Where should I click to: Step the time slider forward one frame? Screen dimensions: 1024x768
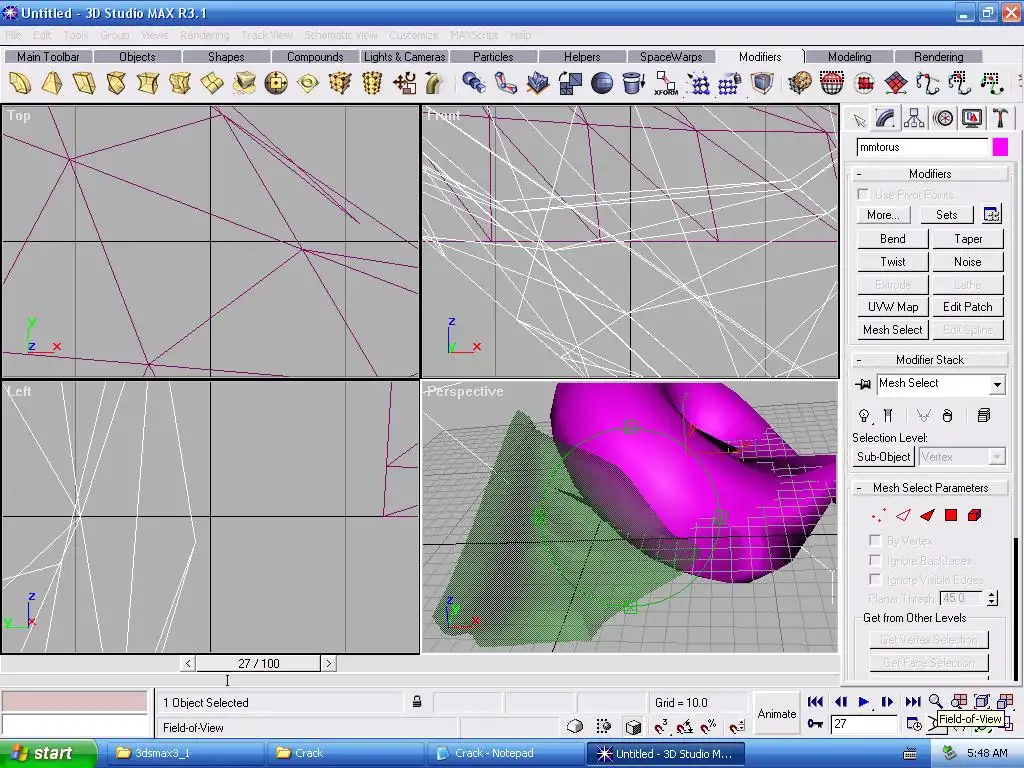[328, 664]
